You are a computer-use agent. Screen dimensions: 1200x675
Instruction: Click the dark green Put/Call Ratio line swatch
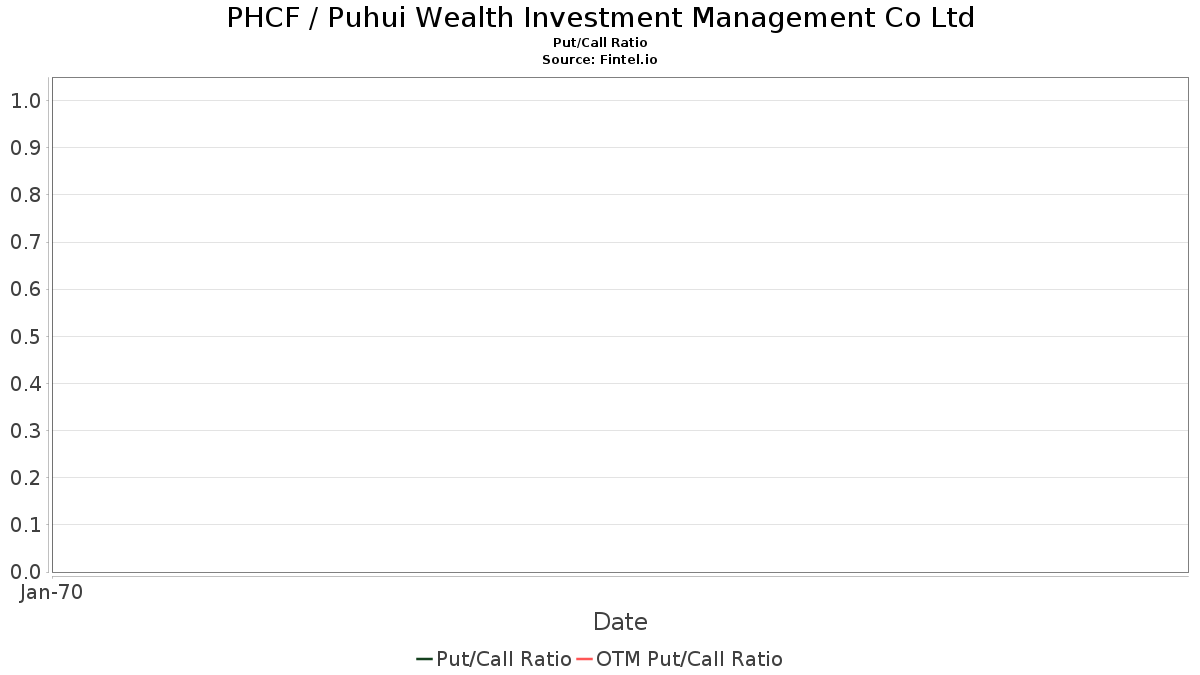pyautogui.click(x=424, y=659)
